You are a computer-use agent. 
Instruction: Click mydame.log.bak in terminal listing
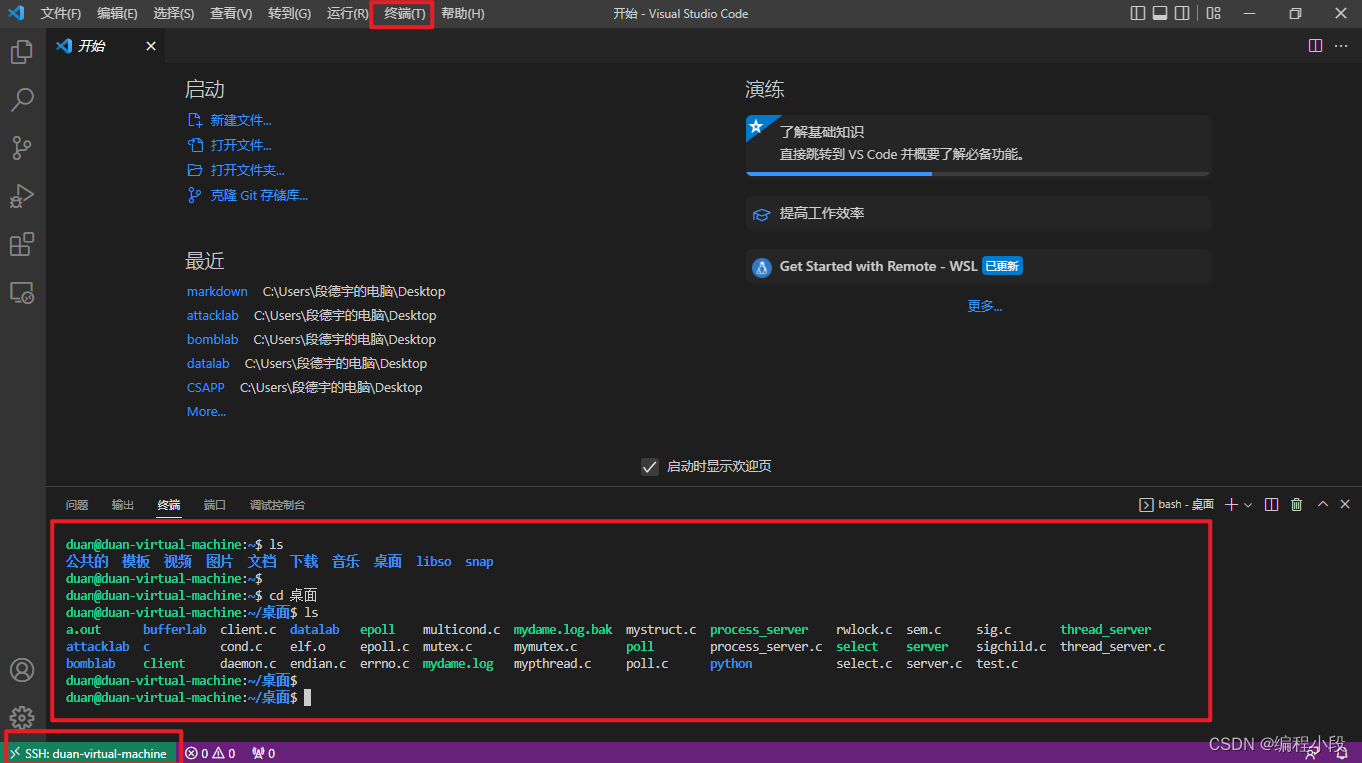[563, 629]
